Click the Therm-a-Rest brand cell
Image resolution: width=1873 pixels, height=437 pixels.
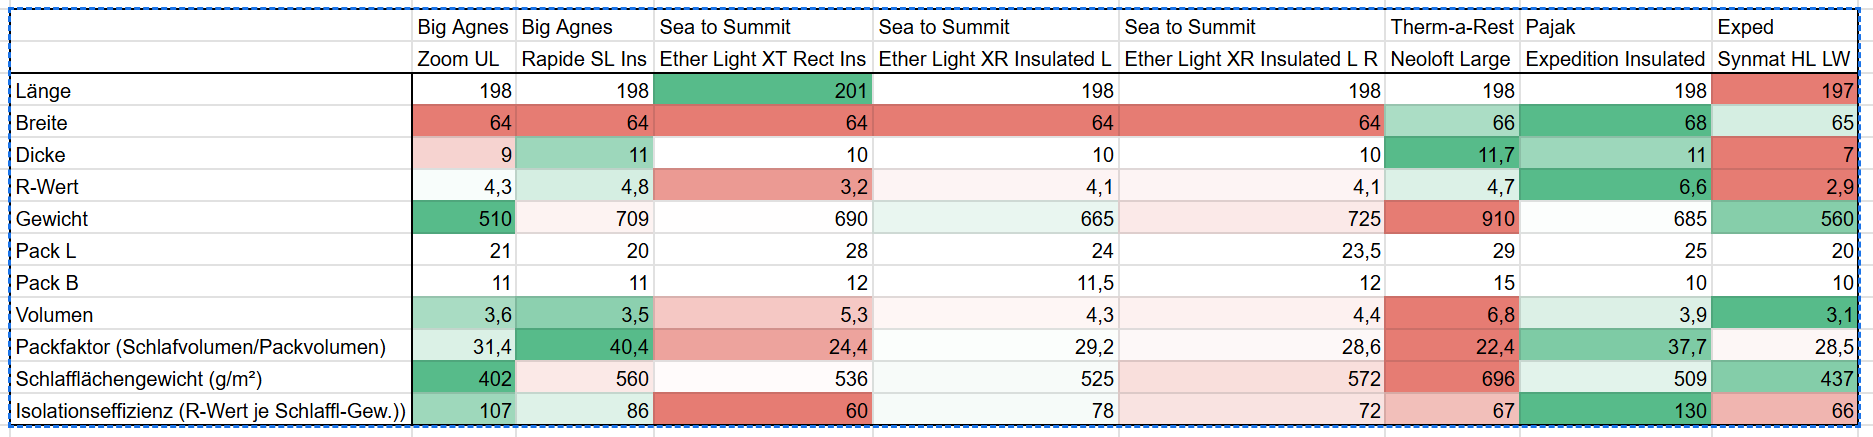[1452, 27]
